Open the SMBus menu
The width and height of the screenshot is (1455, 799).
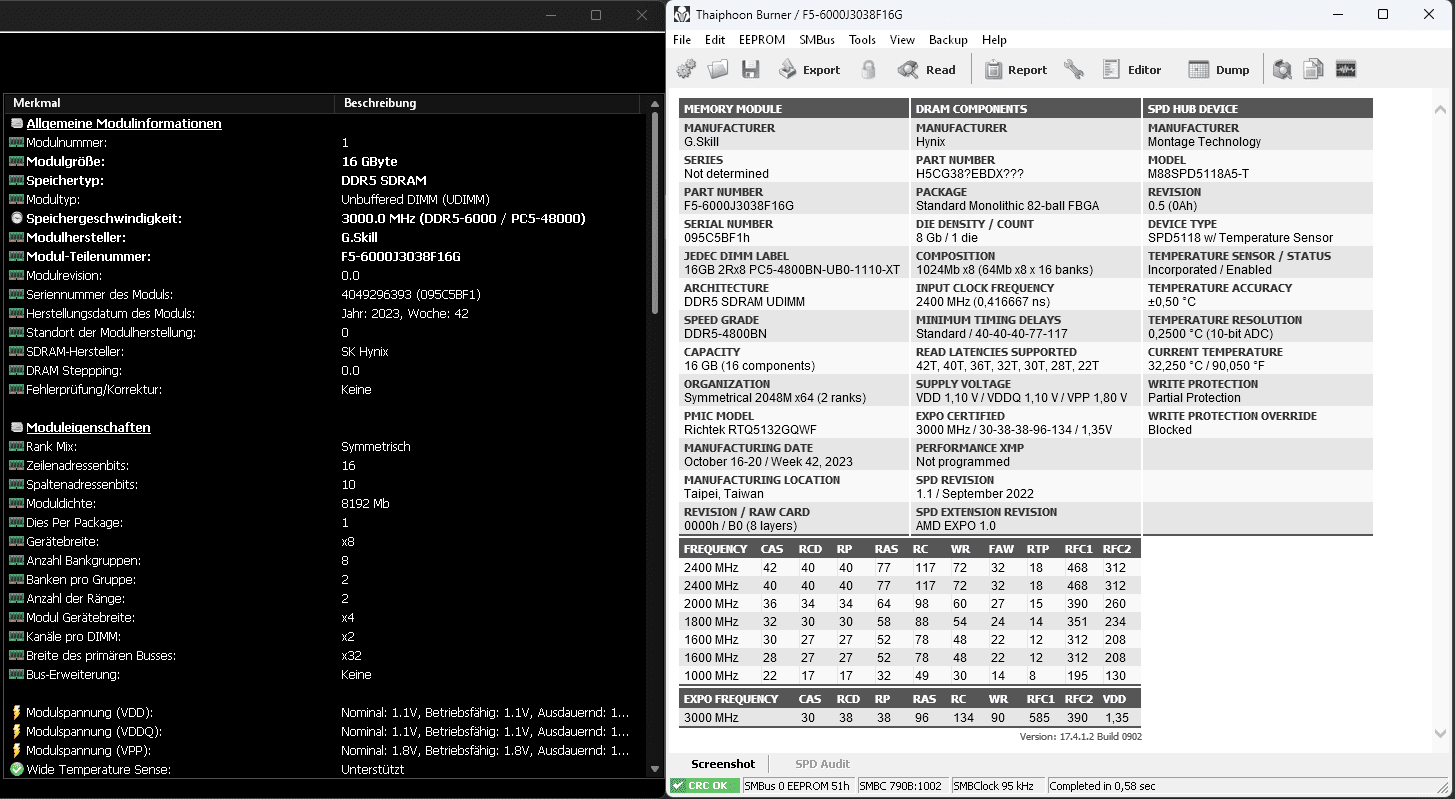click(817, 40)
